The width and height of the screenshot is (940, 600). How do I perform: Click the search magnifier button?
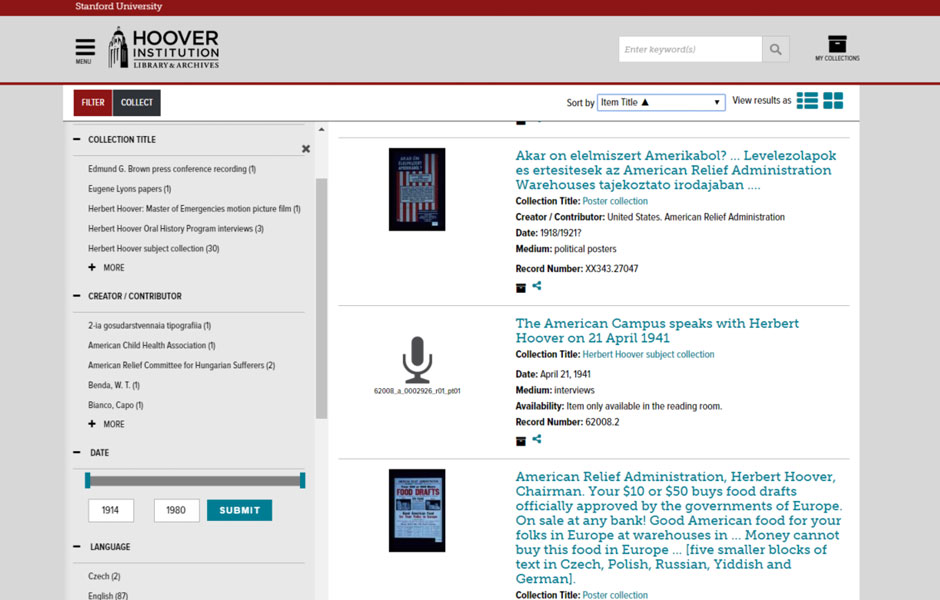click(x=775, y=49)
